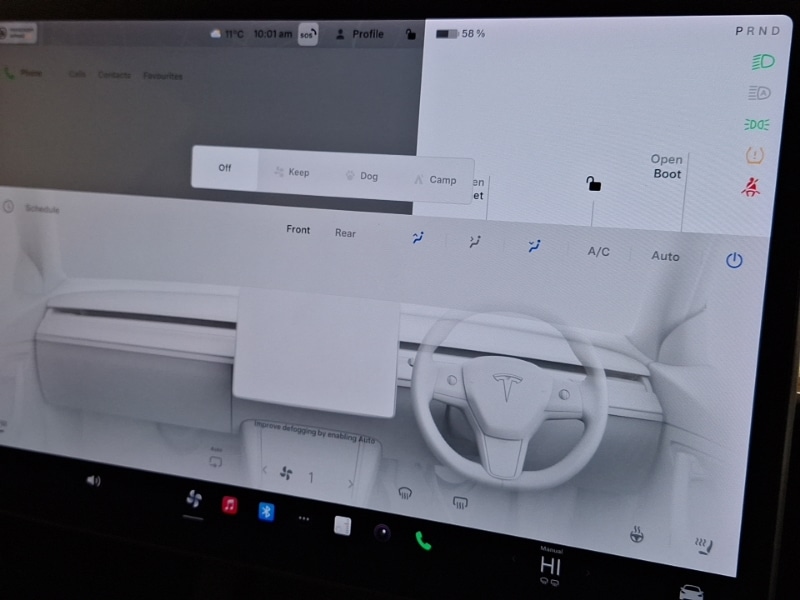The width and height of the screenshot is (800, 600).
Task: Select Camp climate mode
Action: point(440,180)
